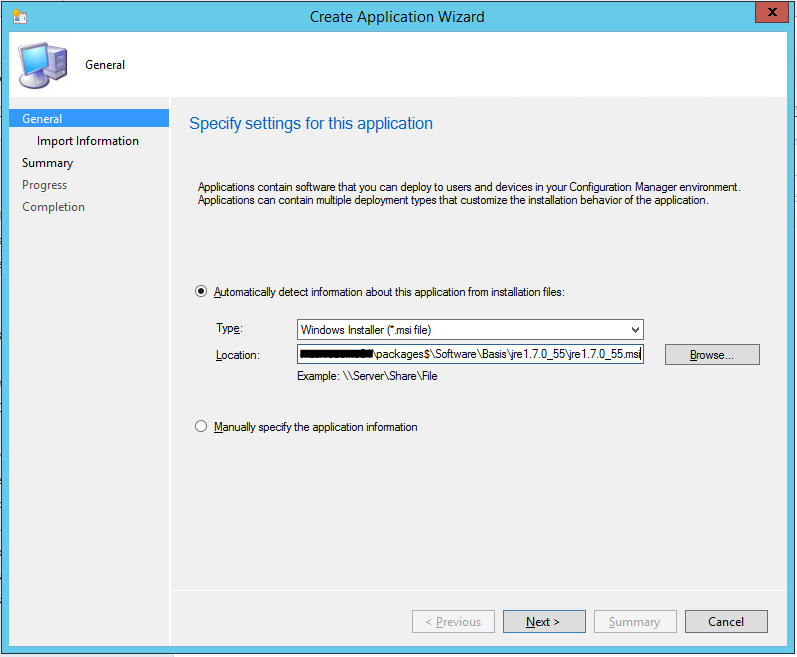Open the Summary step in the sidebar
The width and height of the screenshot is (797, 657).
coord(47,163)
